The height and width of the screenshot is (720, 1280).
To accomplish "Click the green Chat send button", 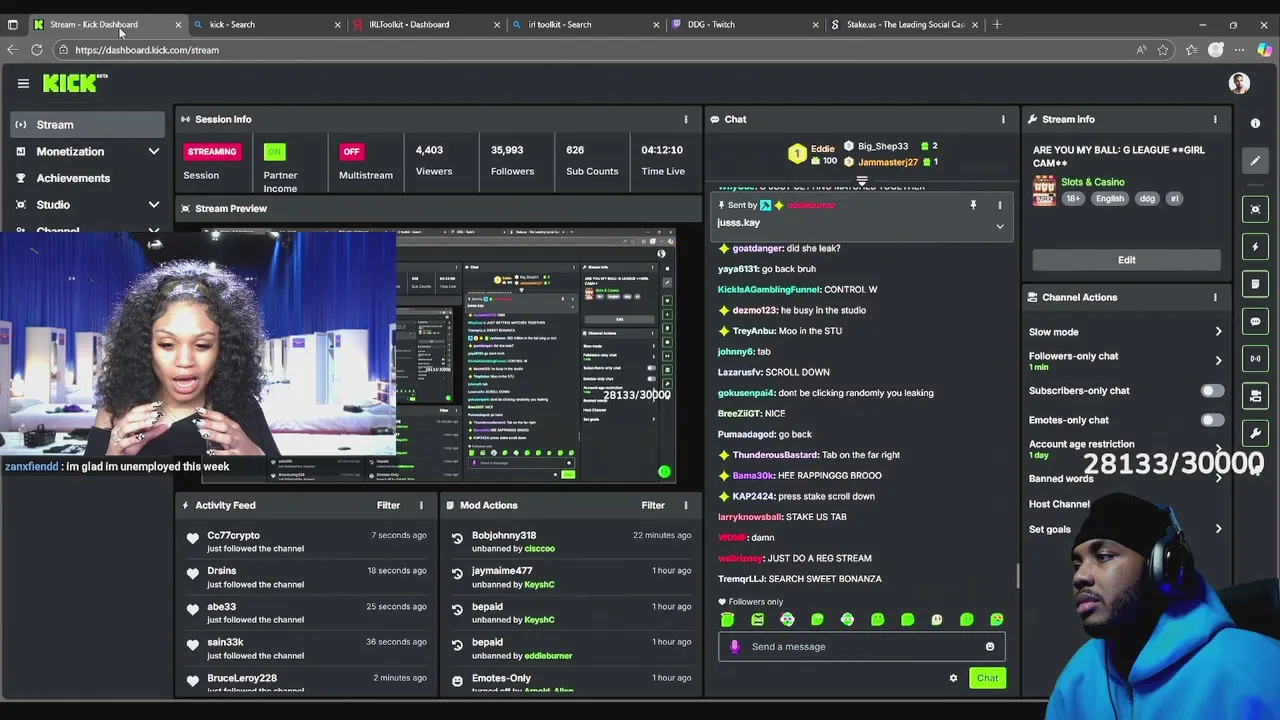I will [x=987, y=678].
